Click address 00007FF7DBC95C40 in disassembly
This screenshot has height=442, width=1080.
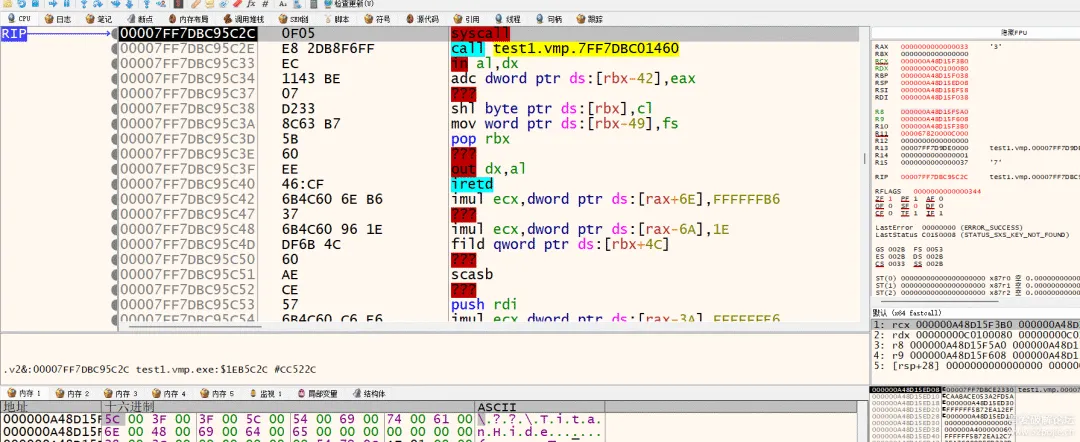pyautogui.click(x=187, y=185)
